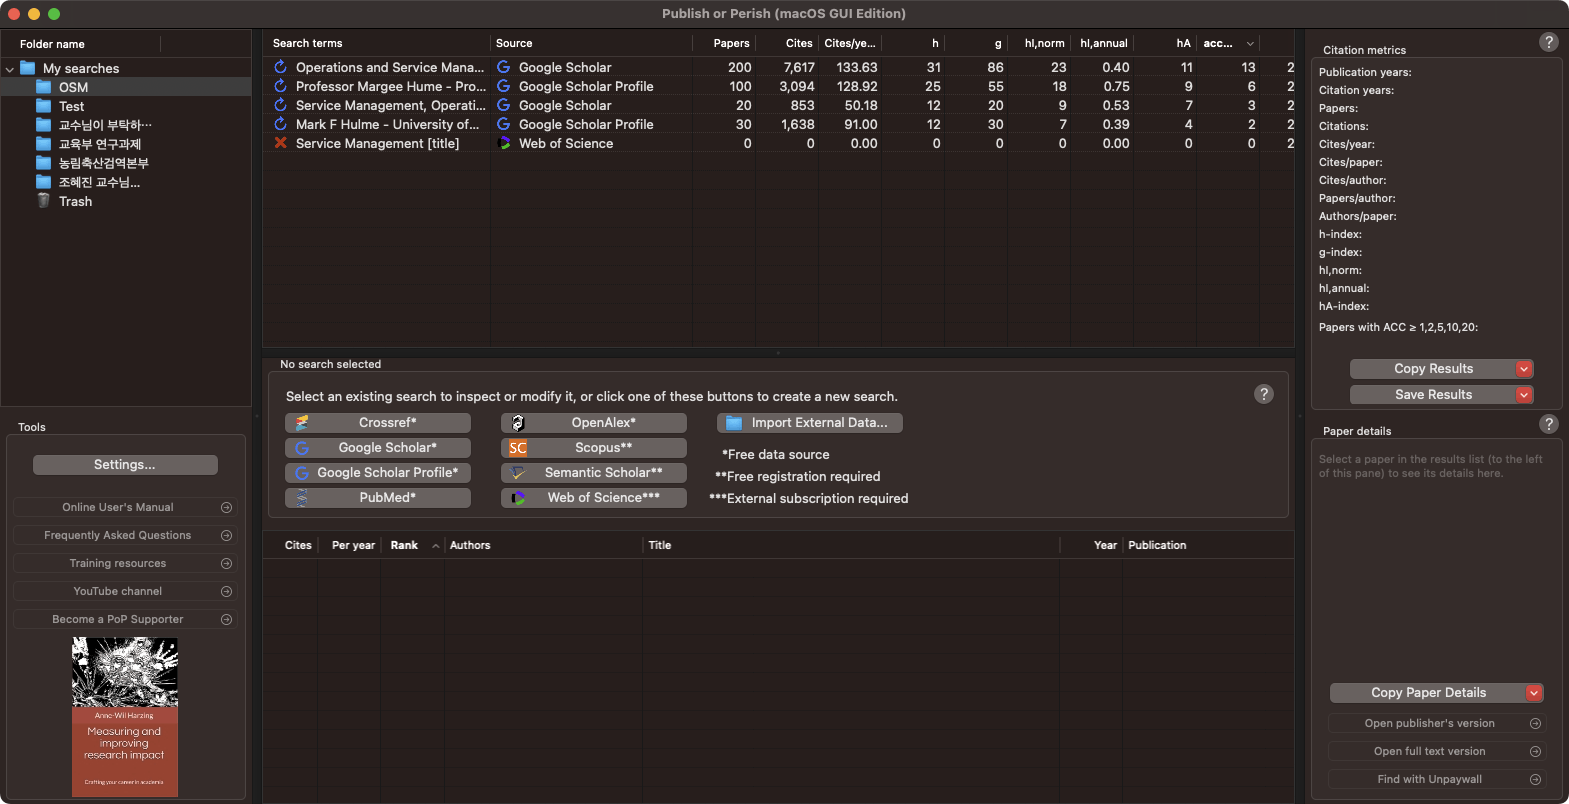Click the blue folder icon next to OSM
The width and height of the screenshot is (1569, 804).
[x=43, y=87]
